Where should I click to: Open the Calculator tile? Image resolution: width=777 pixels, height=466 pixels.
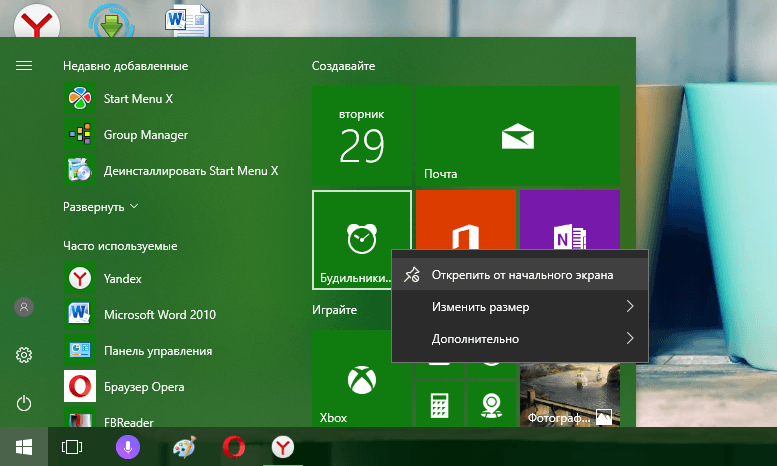pos(438,405)
